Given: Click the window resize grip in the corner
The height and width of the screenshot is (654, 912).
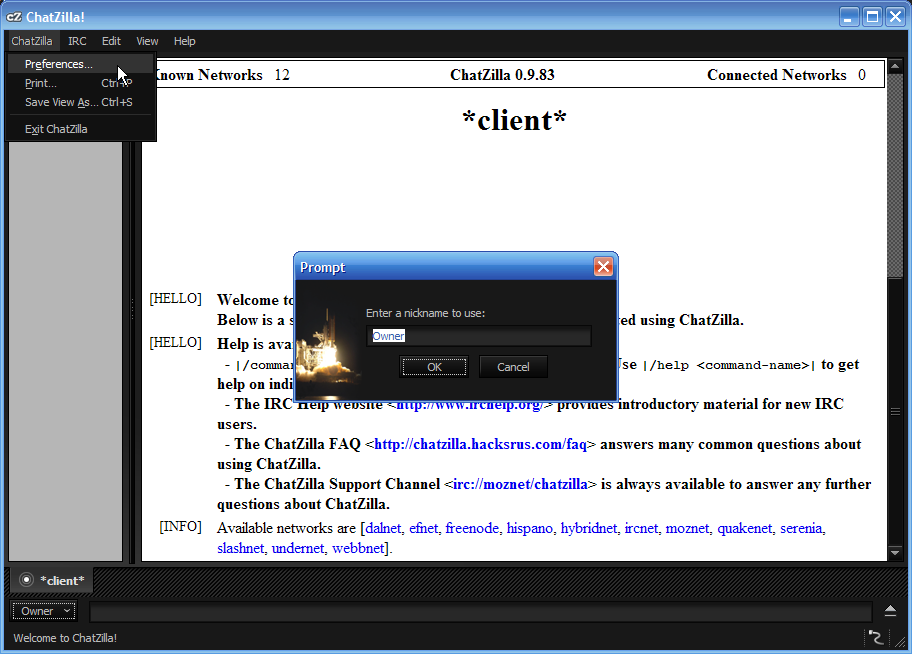Looking at the screenshot, I should pyautogui.click(x=900, y=641).
